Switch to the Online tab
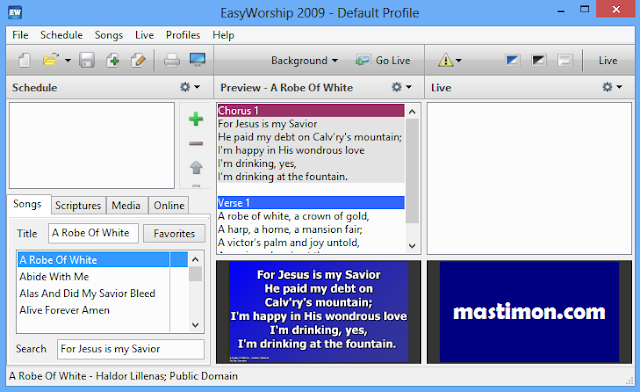Viewport: 640px width, 392px height. tap(169, 205)
